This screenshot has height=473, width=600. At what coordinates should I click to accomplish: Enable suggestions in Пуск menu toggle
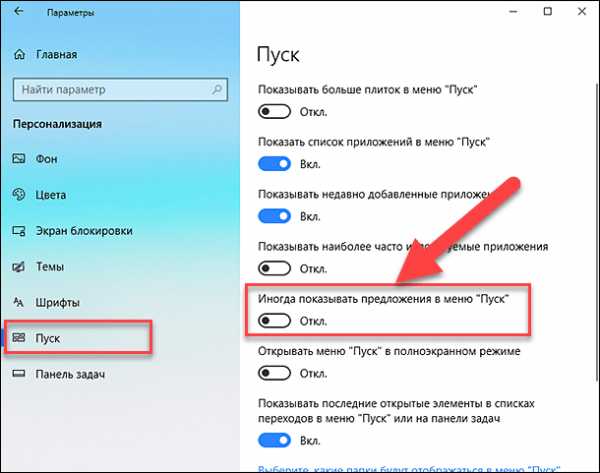[274, 321]
